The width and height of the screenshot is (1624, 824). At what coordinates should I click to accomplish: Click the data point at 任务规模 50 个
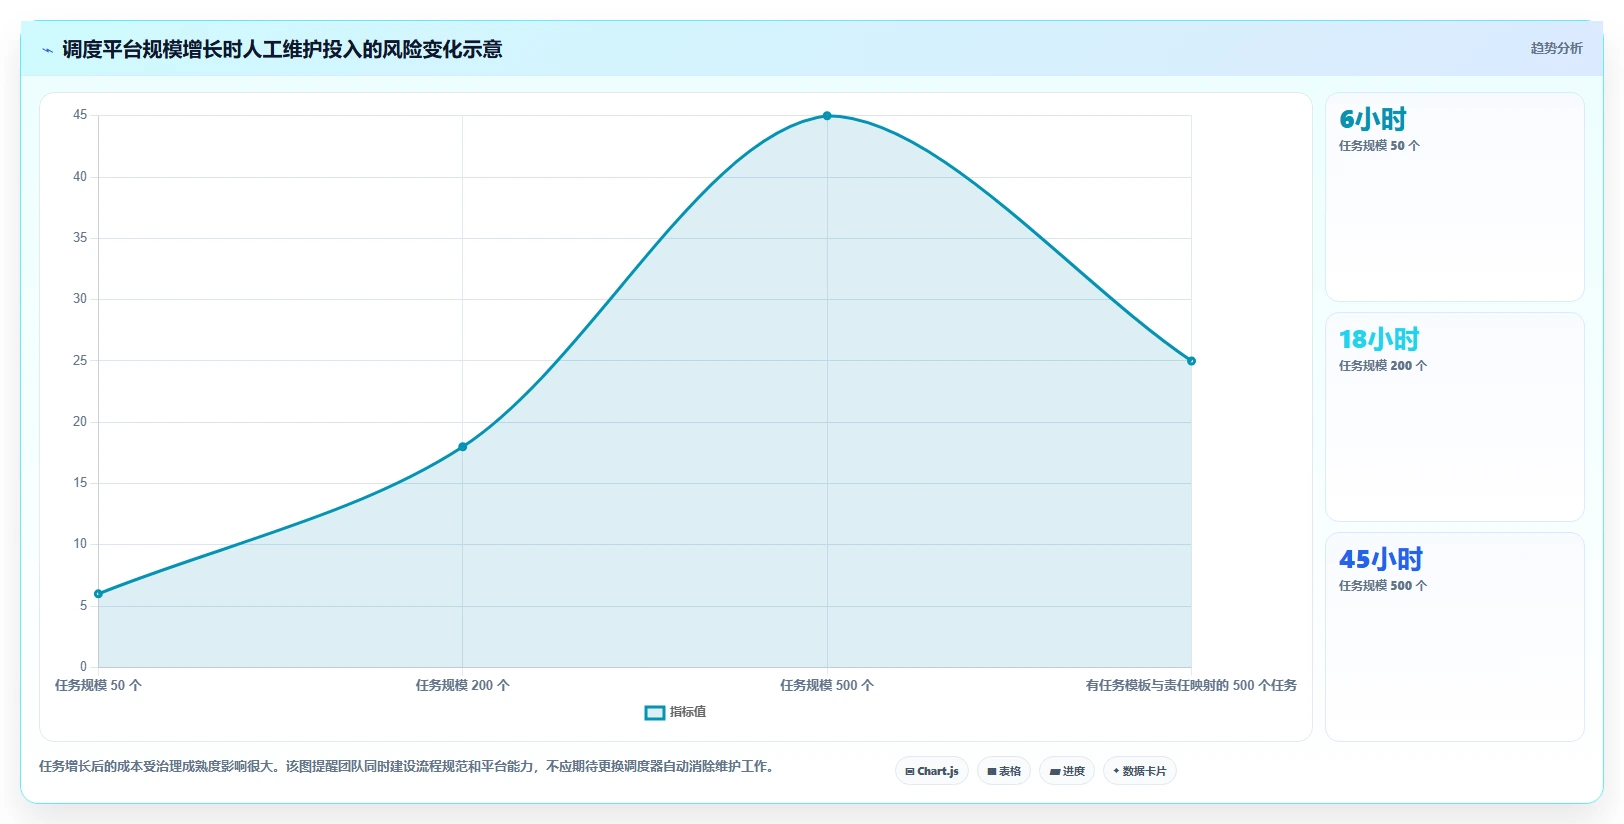(98, 594)
